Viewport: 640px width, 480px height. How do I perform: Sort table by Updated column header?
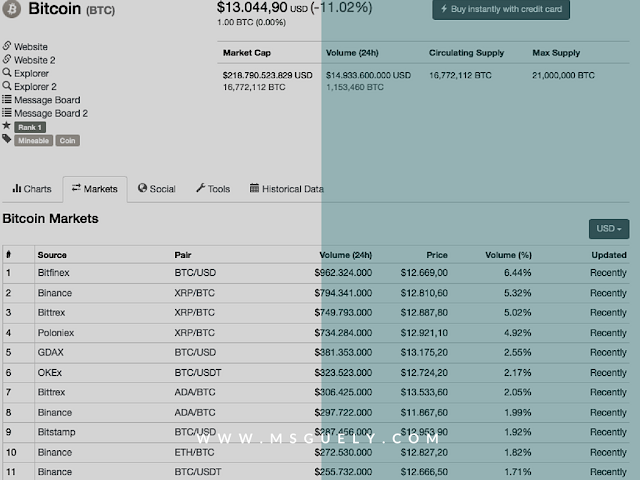pyautogui.click(x=609, y=255)
